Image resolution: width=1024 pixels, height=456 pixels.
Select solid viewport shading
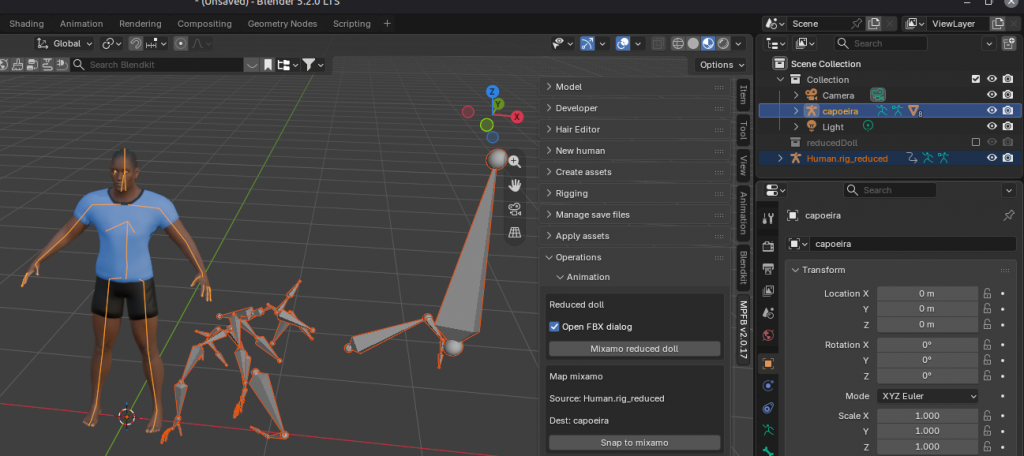click(693, 44)
